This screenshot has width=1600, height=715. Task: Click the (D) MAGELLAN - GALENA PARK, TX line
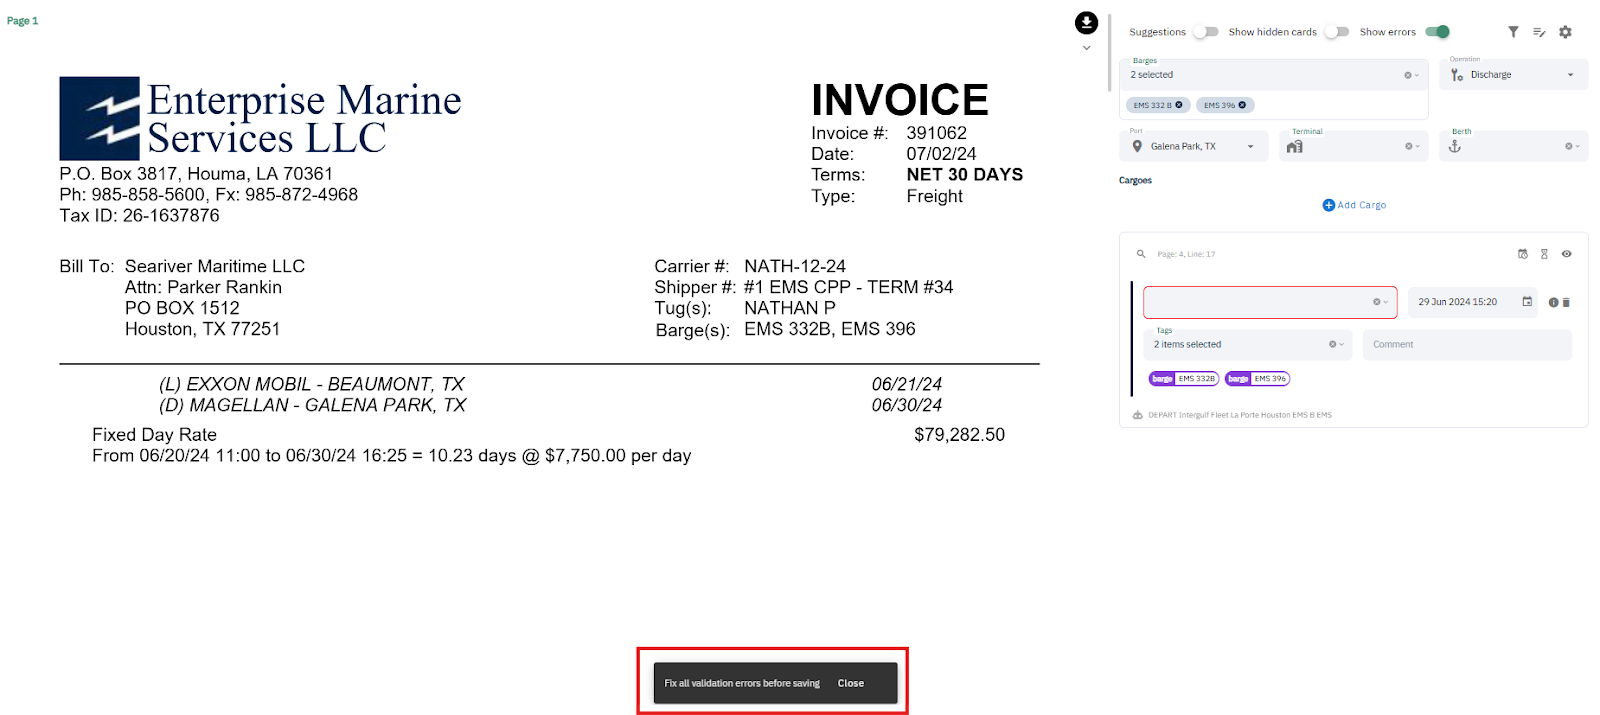[x=313, y=405]
